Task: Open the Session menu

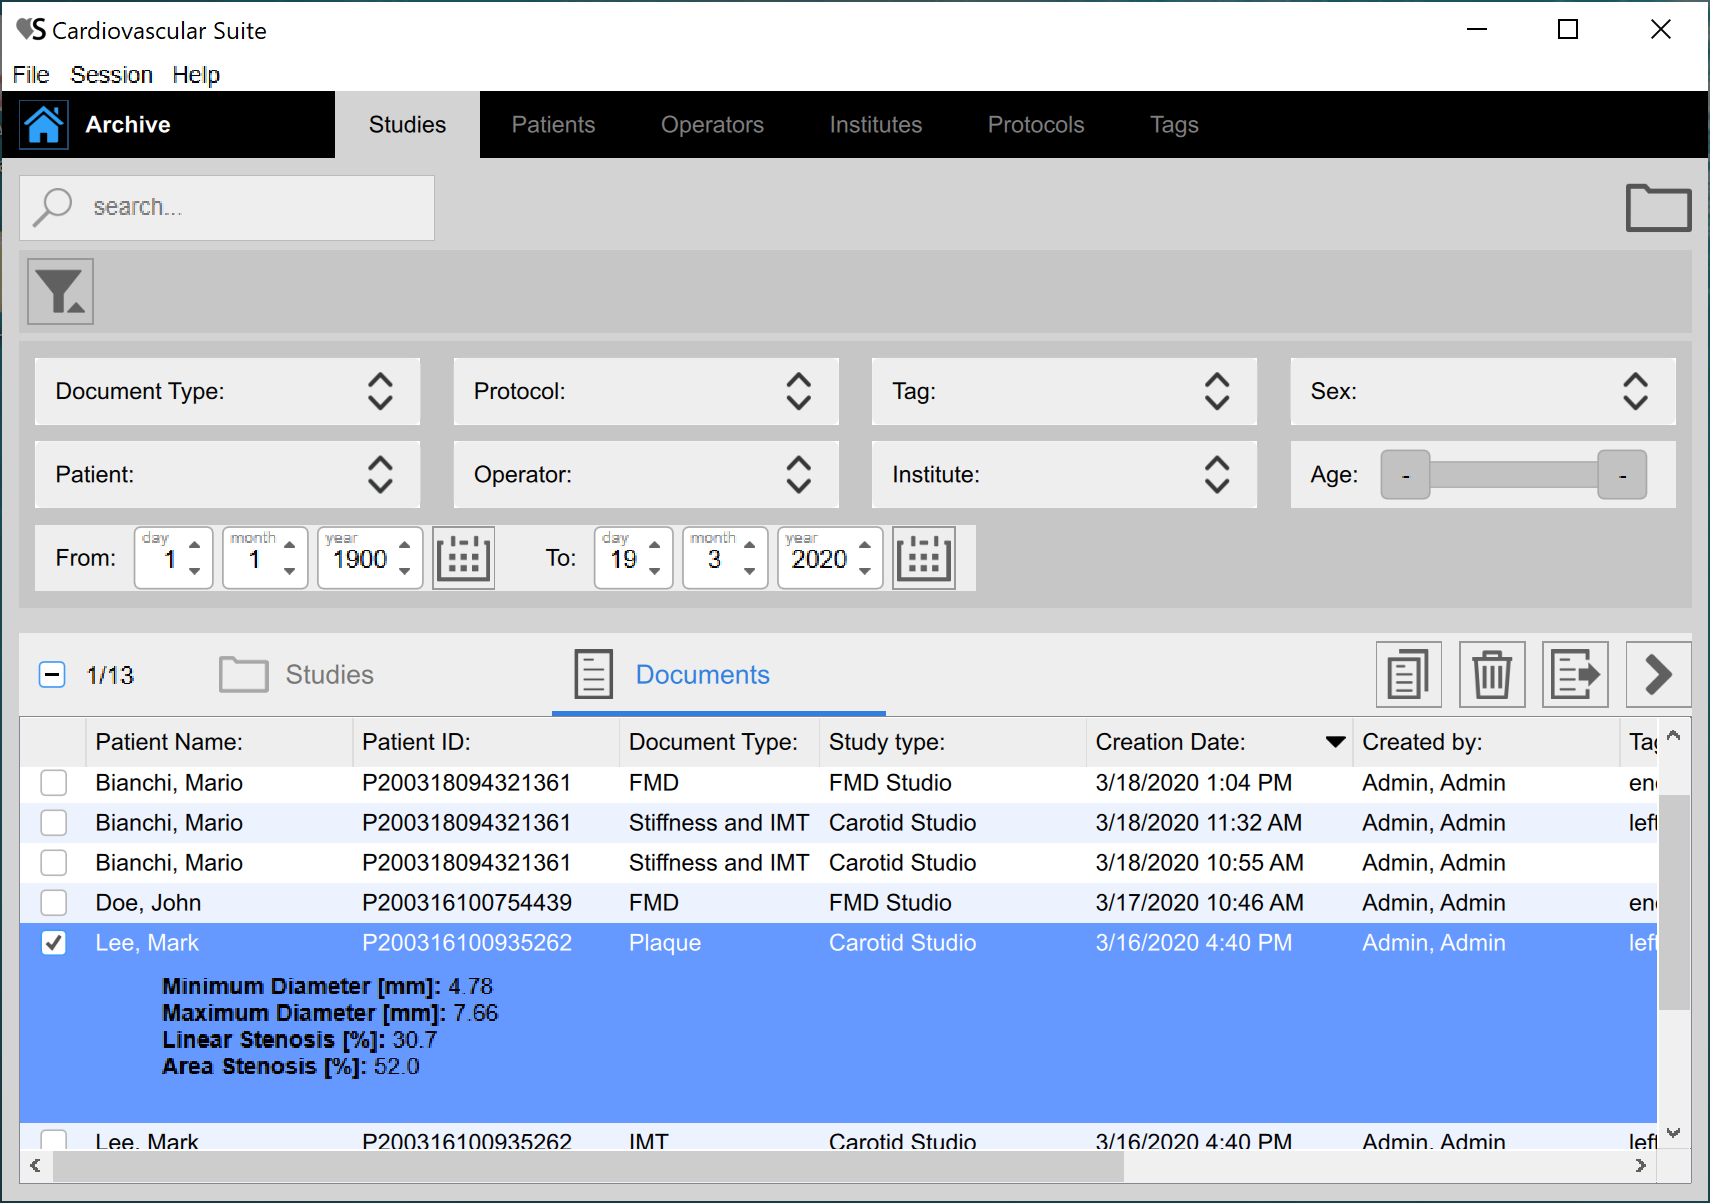Action: (111, 75)
